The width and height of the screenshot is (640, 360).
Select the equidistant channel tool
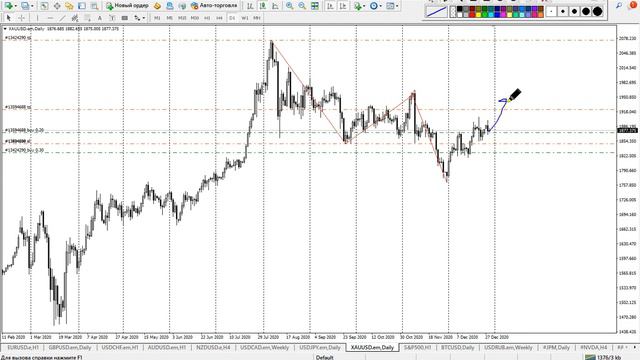[x=75, y=18]
